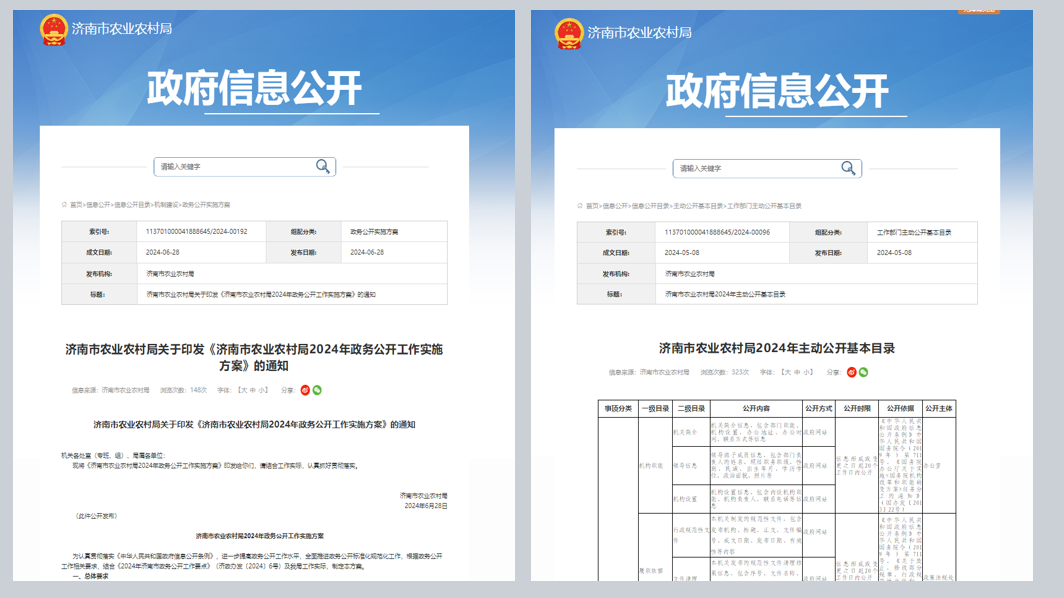
Task: Set font size 小 on the 政务公开工作实施方案 page
Action: tap(263, 390)
